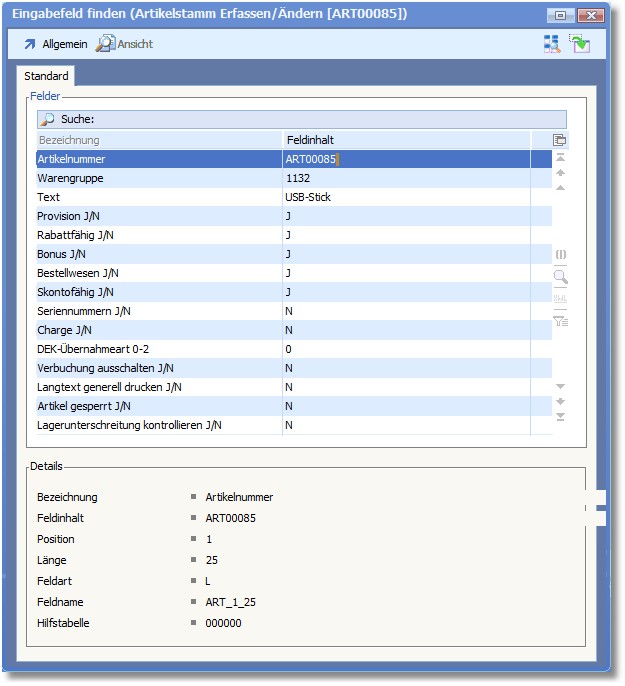This screenshot has height=686, width=625.
Task: Click the magnifier icon beside the table
Action: [x=560, y=277]
